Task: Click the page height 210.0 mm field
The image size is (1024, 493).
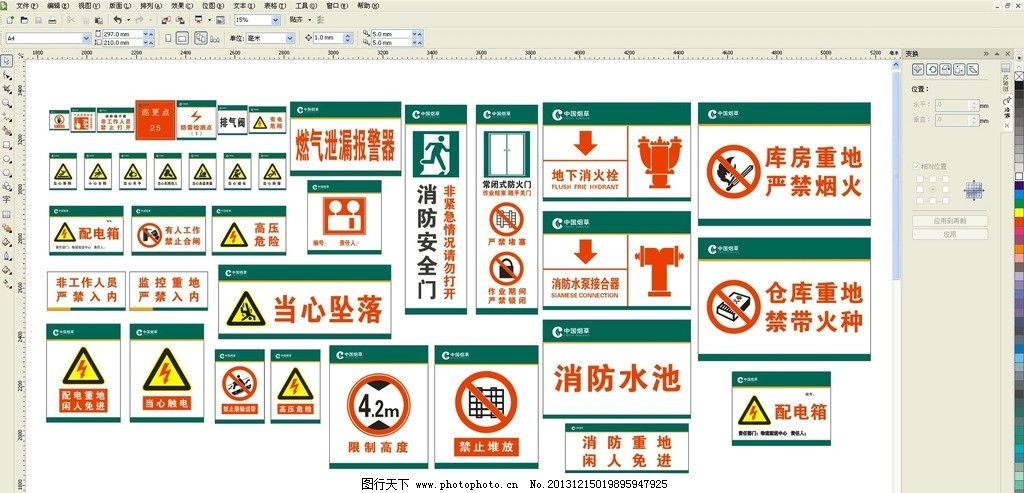Action: click(x=122, y=42)
